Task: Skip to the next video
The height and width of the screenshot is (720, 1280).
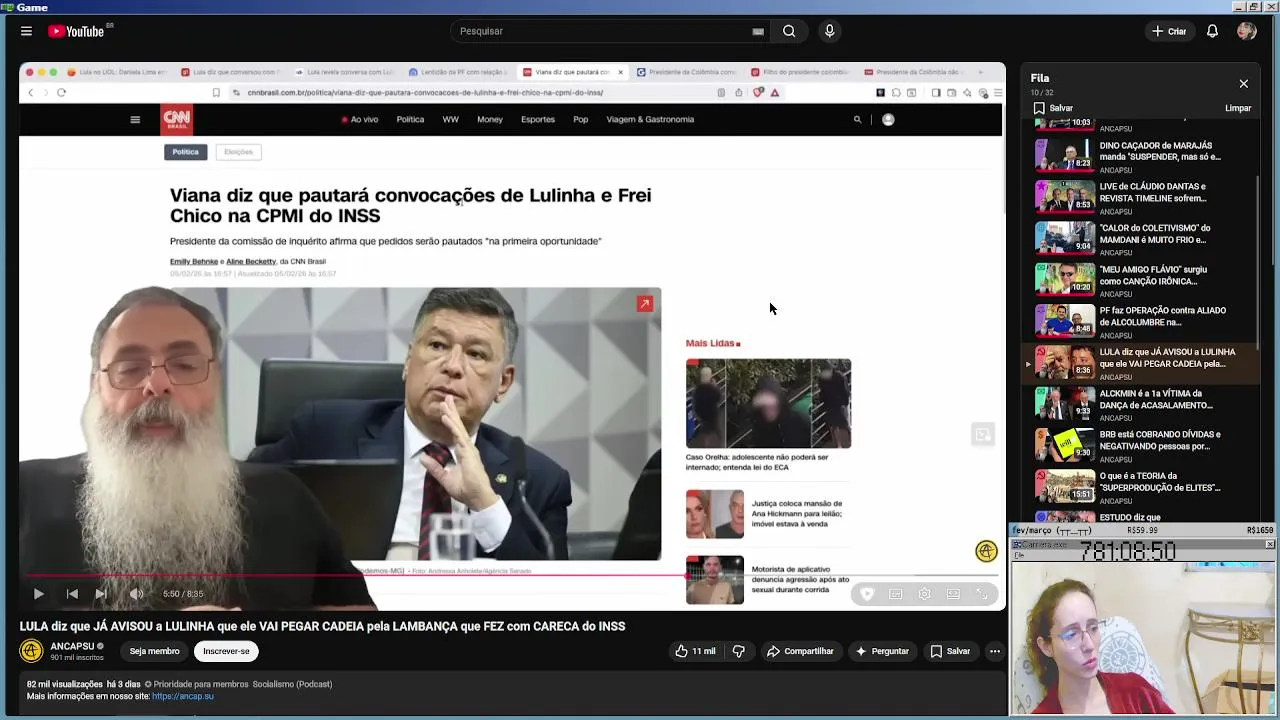Action: pos(101,594)
